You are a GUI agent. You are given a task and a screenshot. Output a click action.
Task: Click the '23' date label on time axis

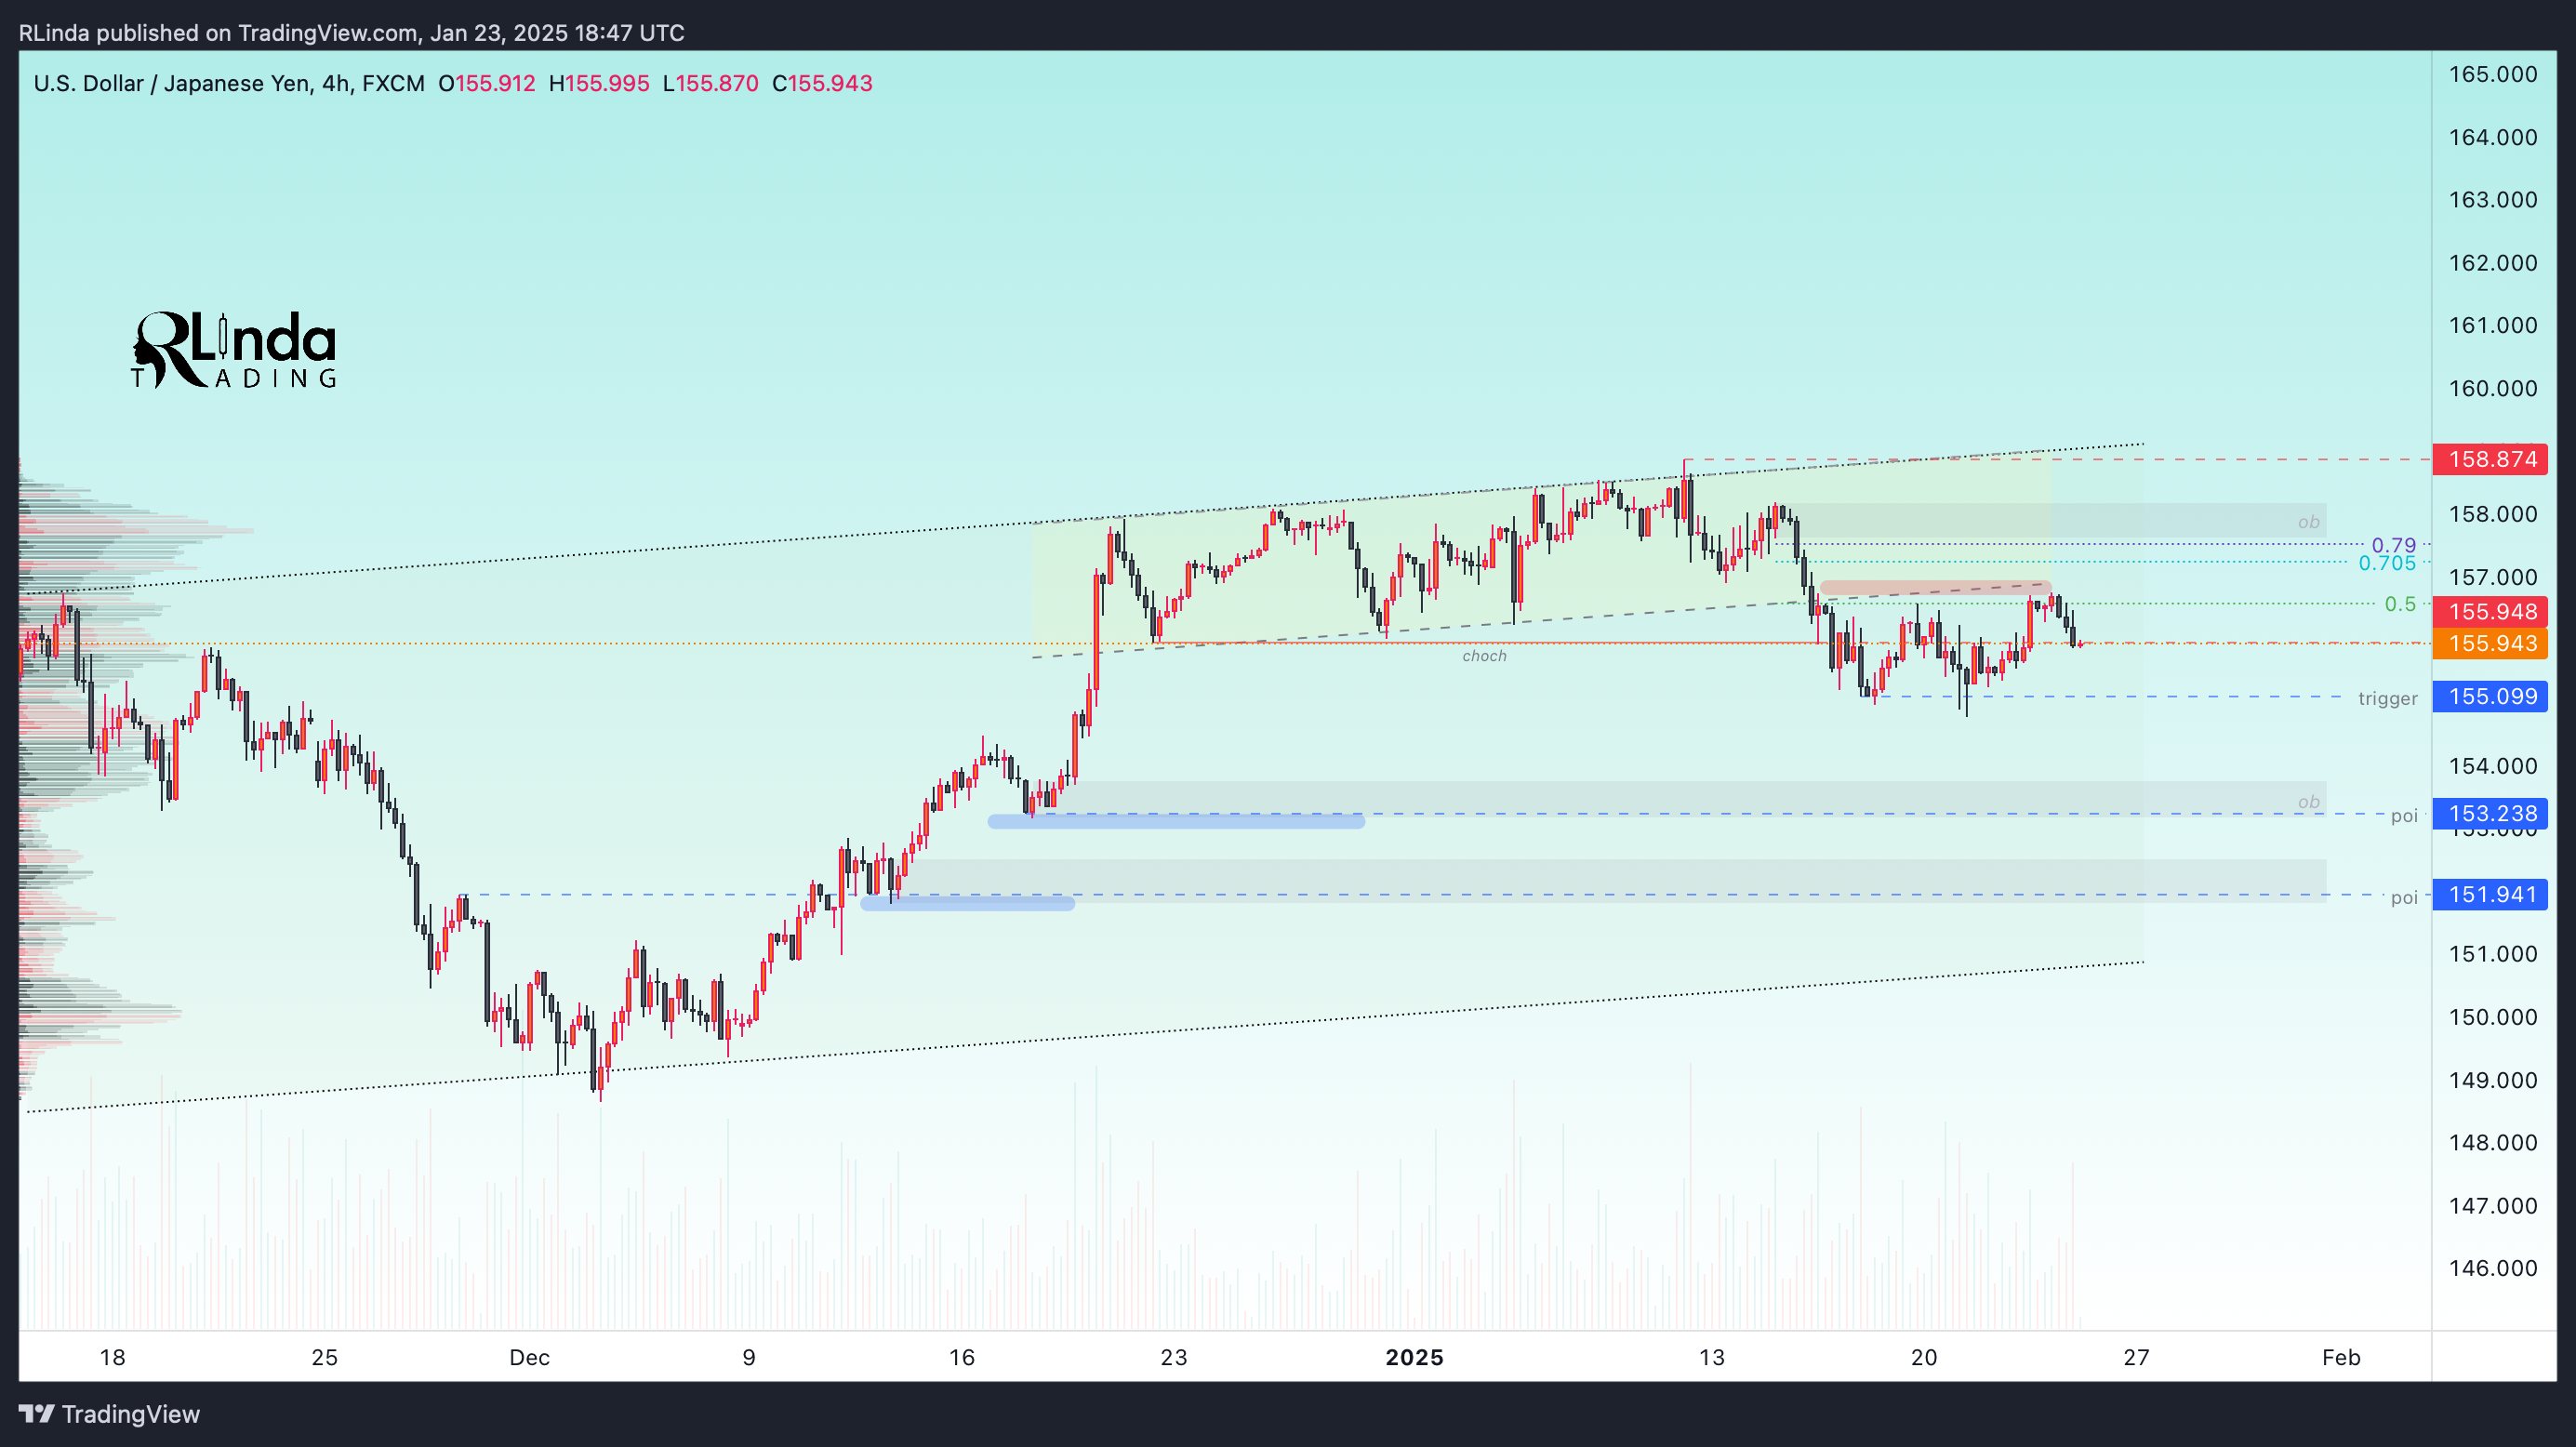pyautogui.click(x=1173, y=1357)
